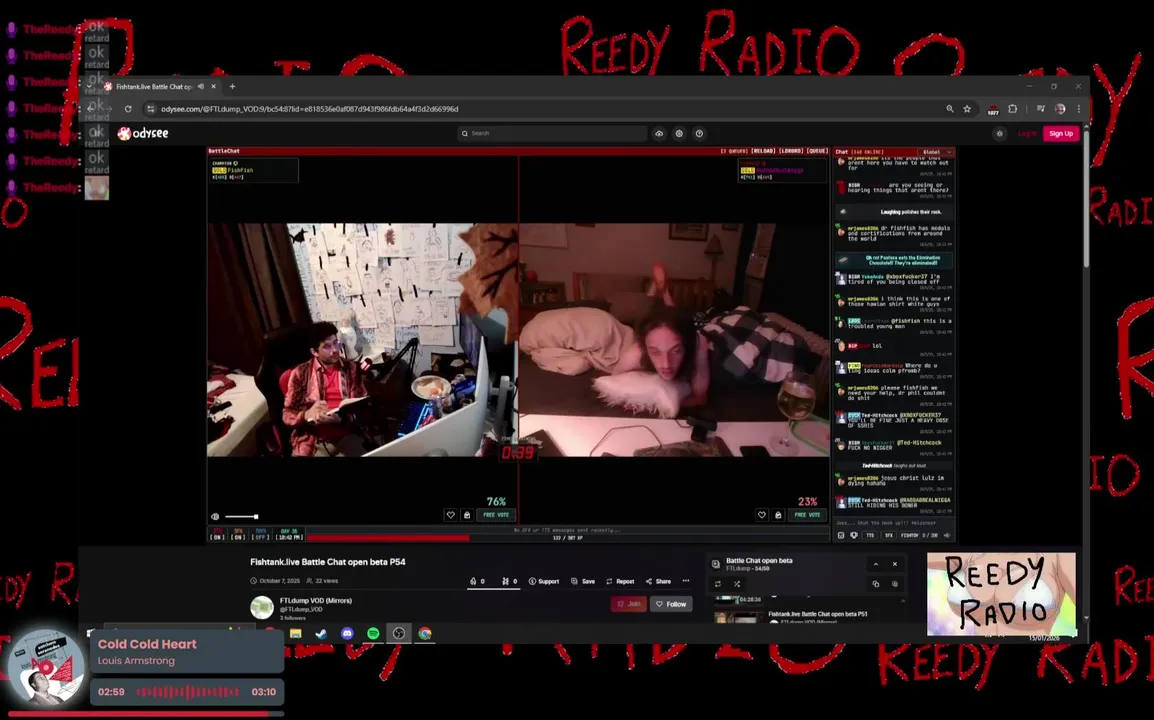This screenshot has height=720, width=1154.
Task: Seek on Cold Cold Heart waveform progress
Action: (188, 691)
